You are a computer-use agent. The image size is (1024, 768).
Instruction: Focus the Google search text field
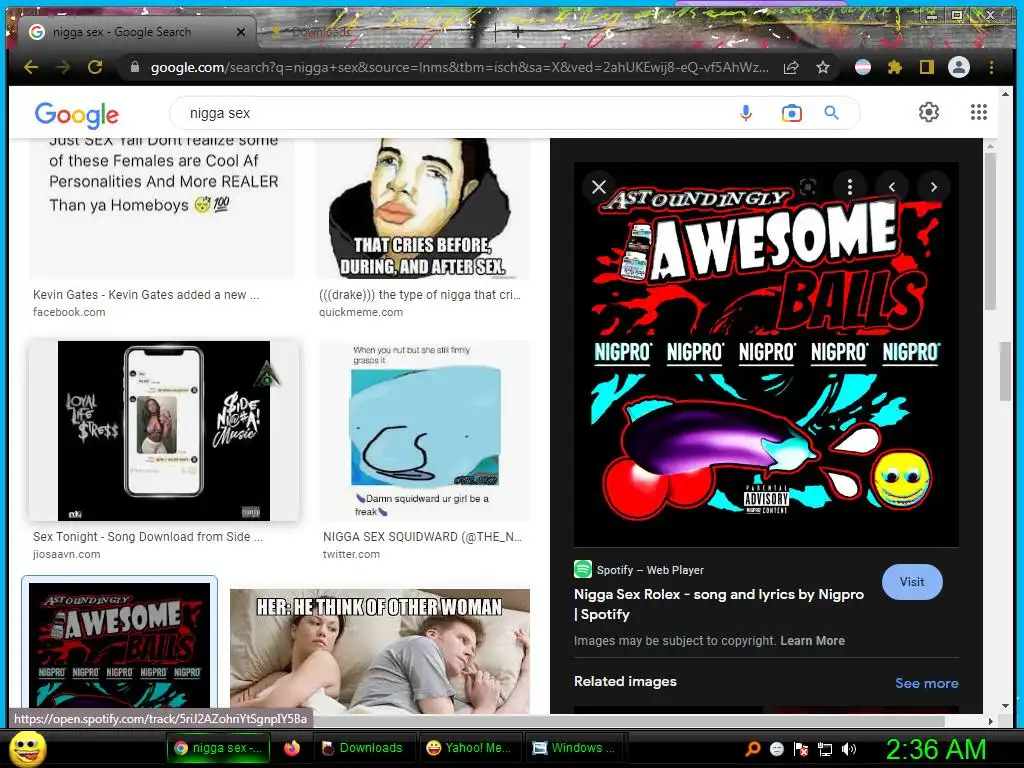tap(457, 113)
